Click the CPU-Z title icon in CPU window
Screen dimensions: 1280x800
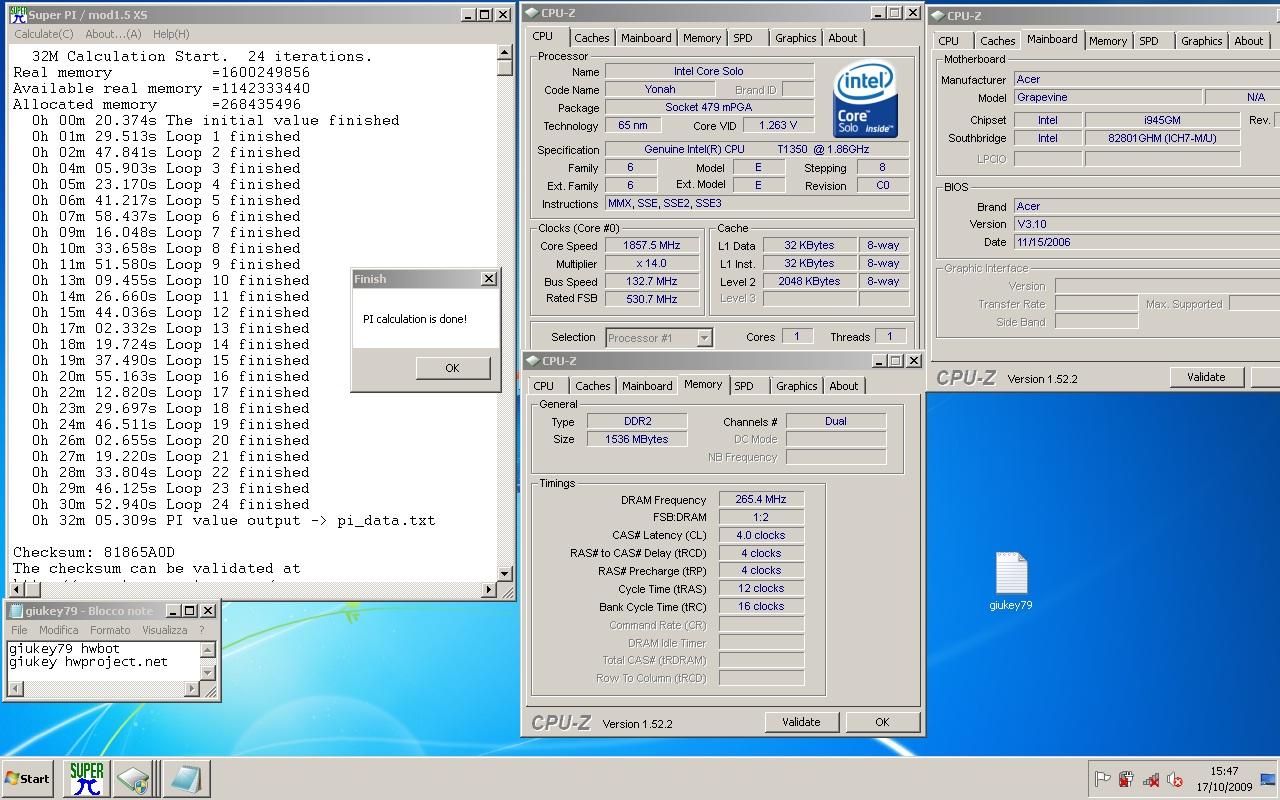point(531,13)
